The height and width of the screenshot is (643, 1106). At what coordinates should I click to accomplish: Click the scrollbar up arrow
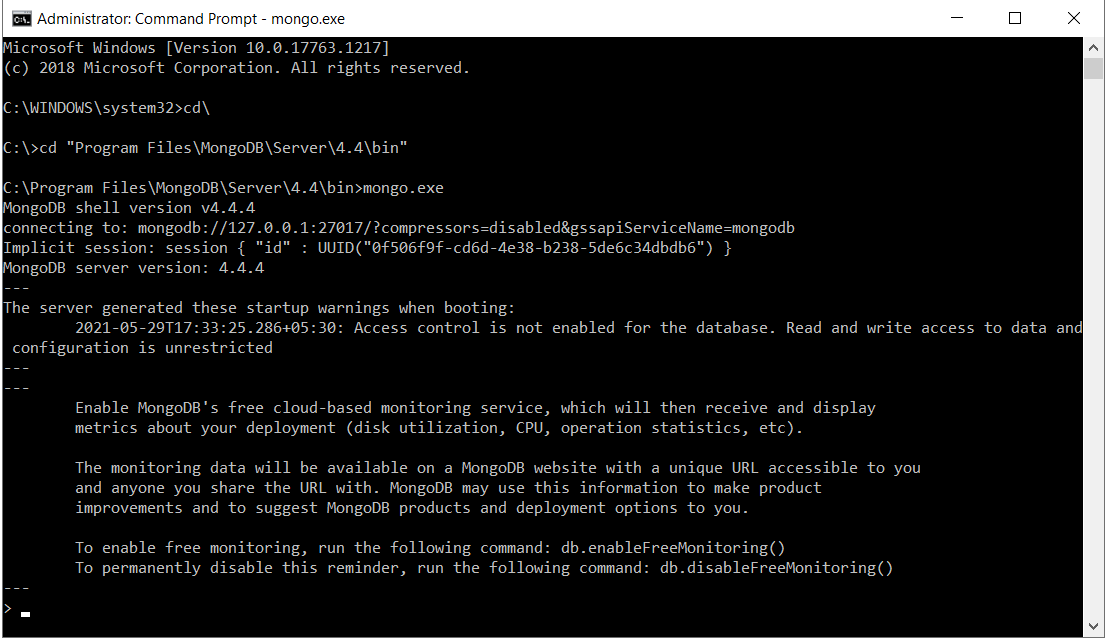pyautogui.click(x=1093, y=48)
